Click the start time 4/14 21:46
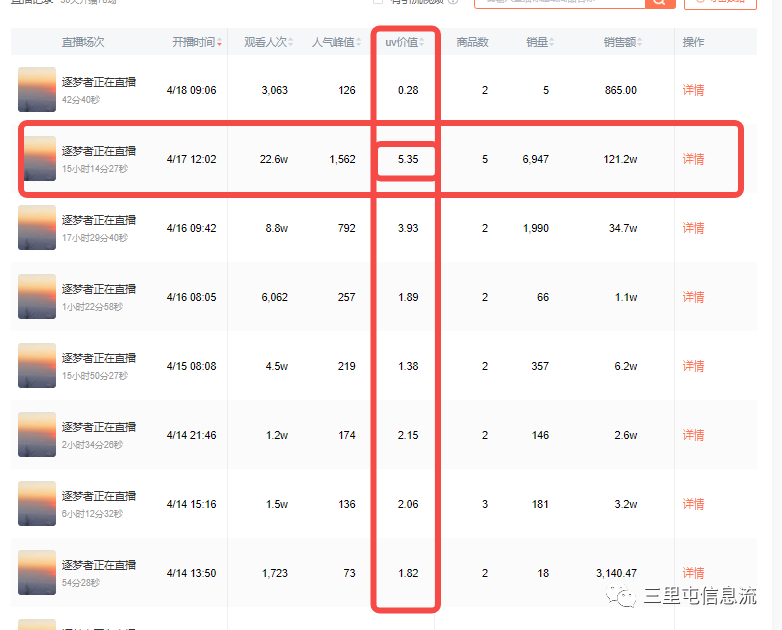Screen dimensions: 782x630 click(x=192, y=435)
